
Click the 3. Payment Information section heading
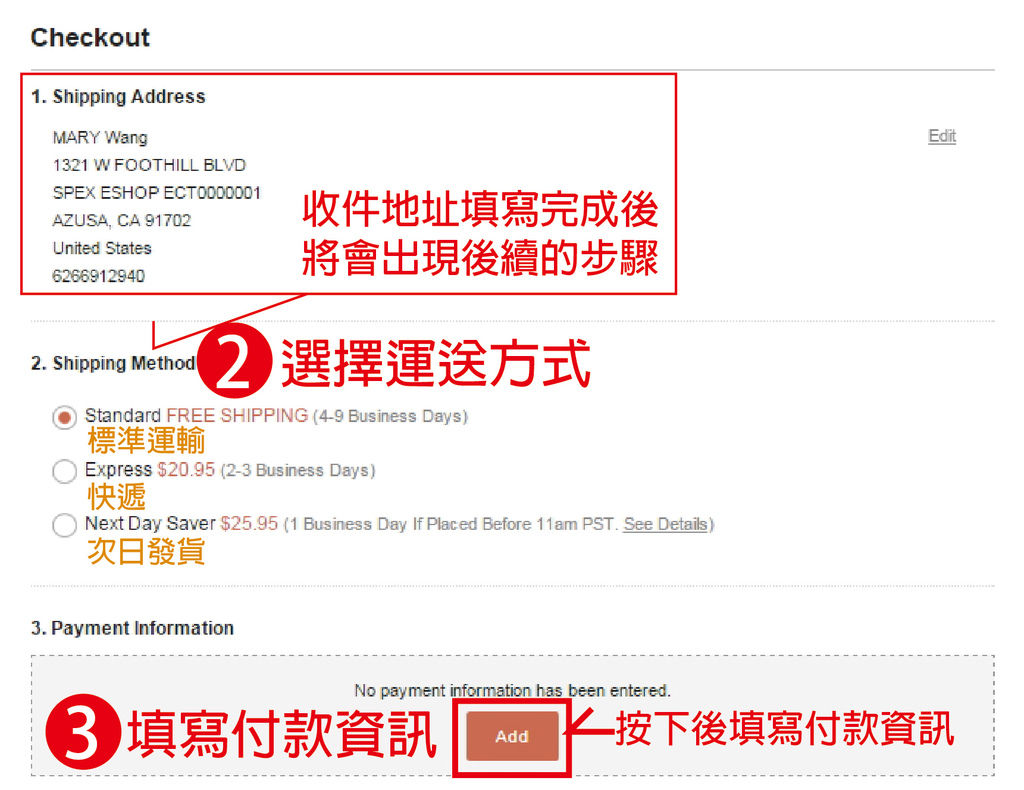[132, 628]
